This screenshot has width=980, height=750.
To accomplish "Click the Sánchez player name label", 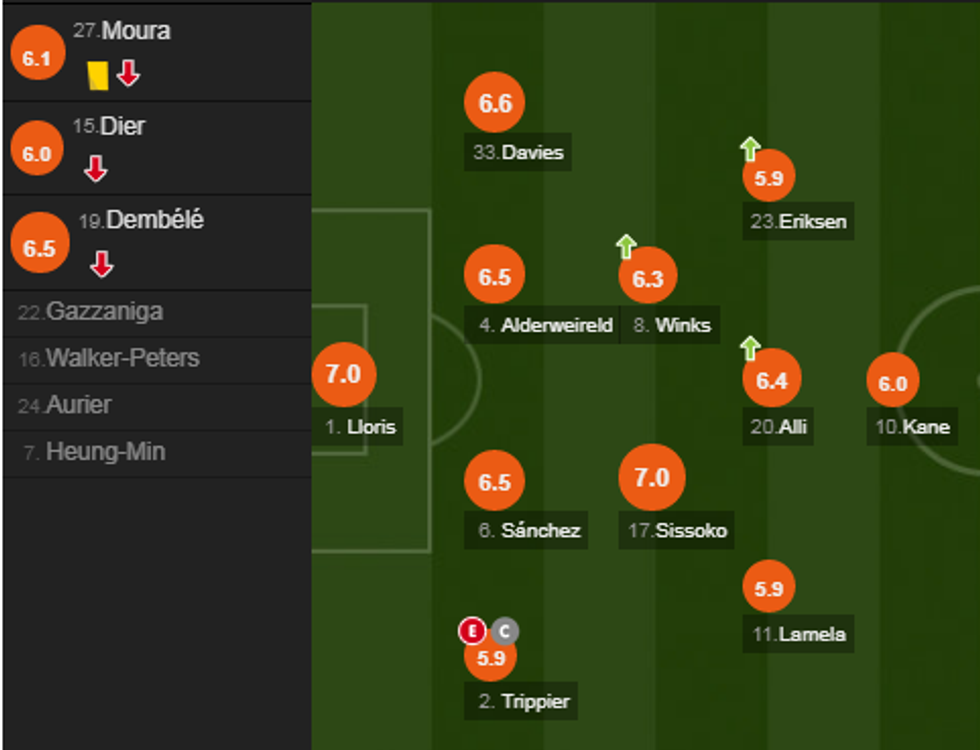I will point(528,530).
